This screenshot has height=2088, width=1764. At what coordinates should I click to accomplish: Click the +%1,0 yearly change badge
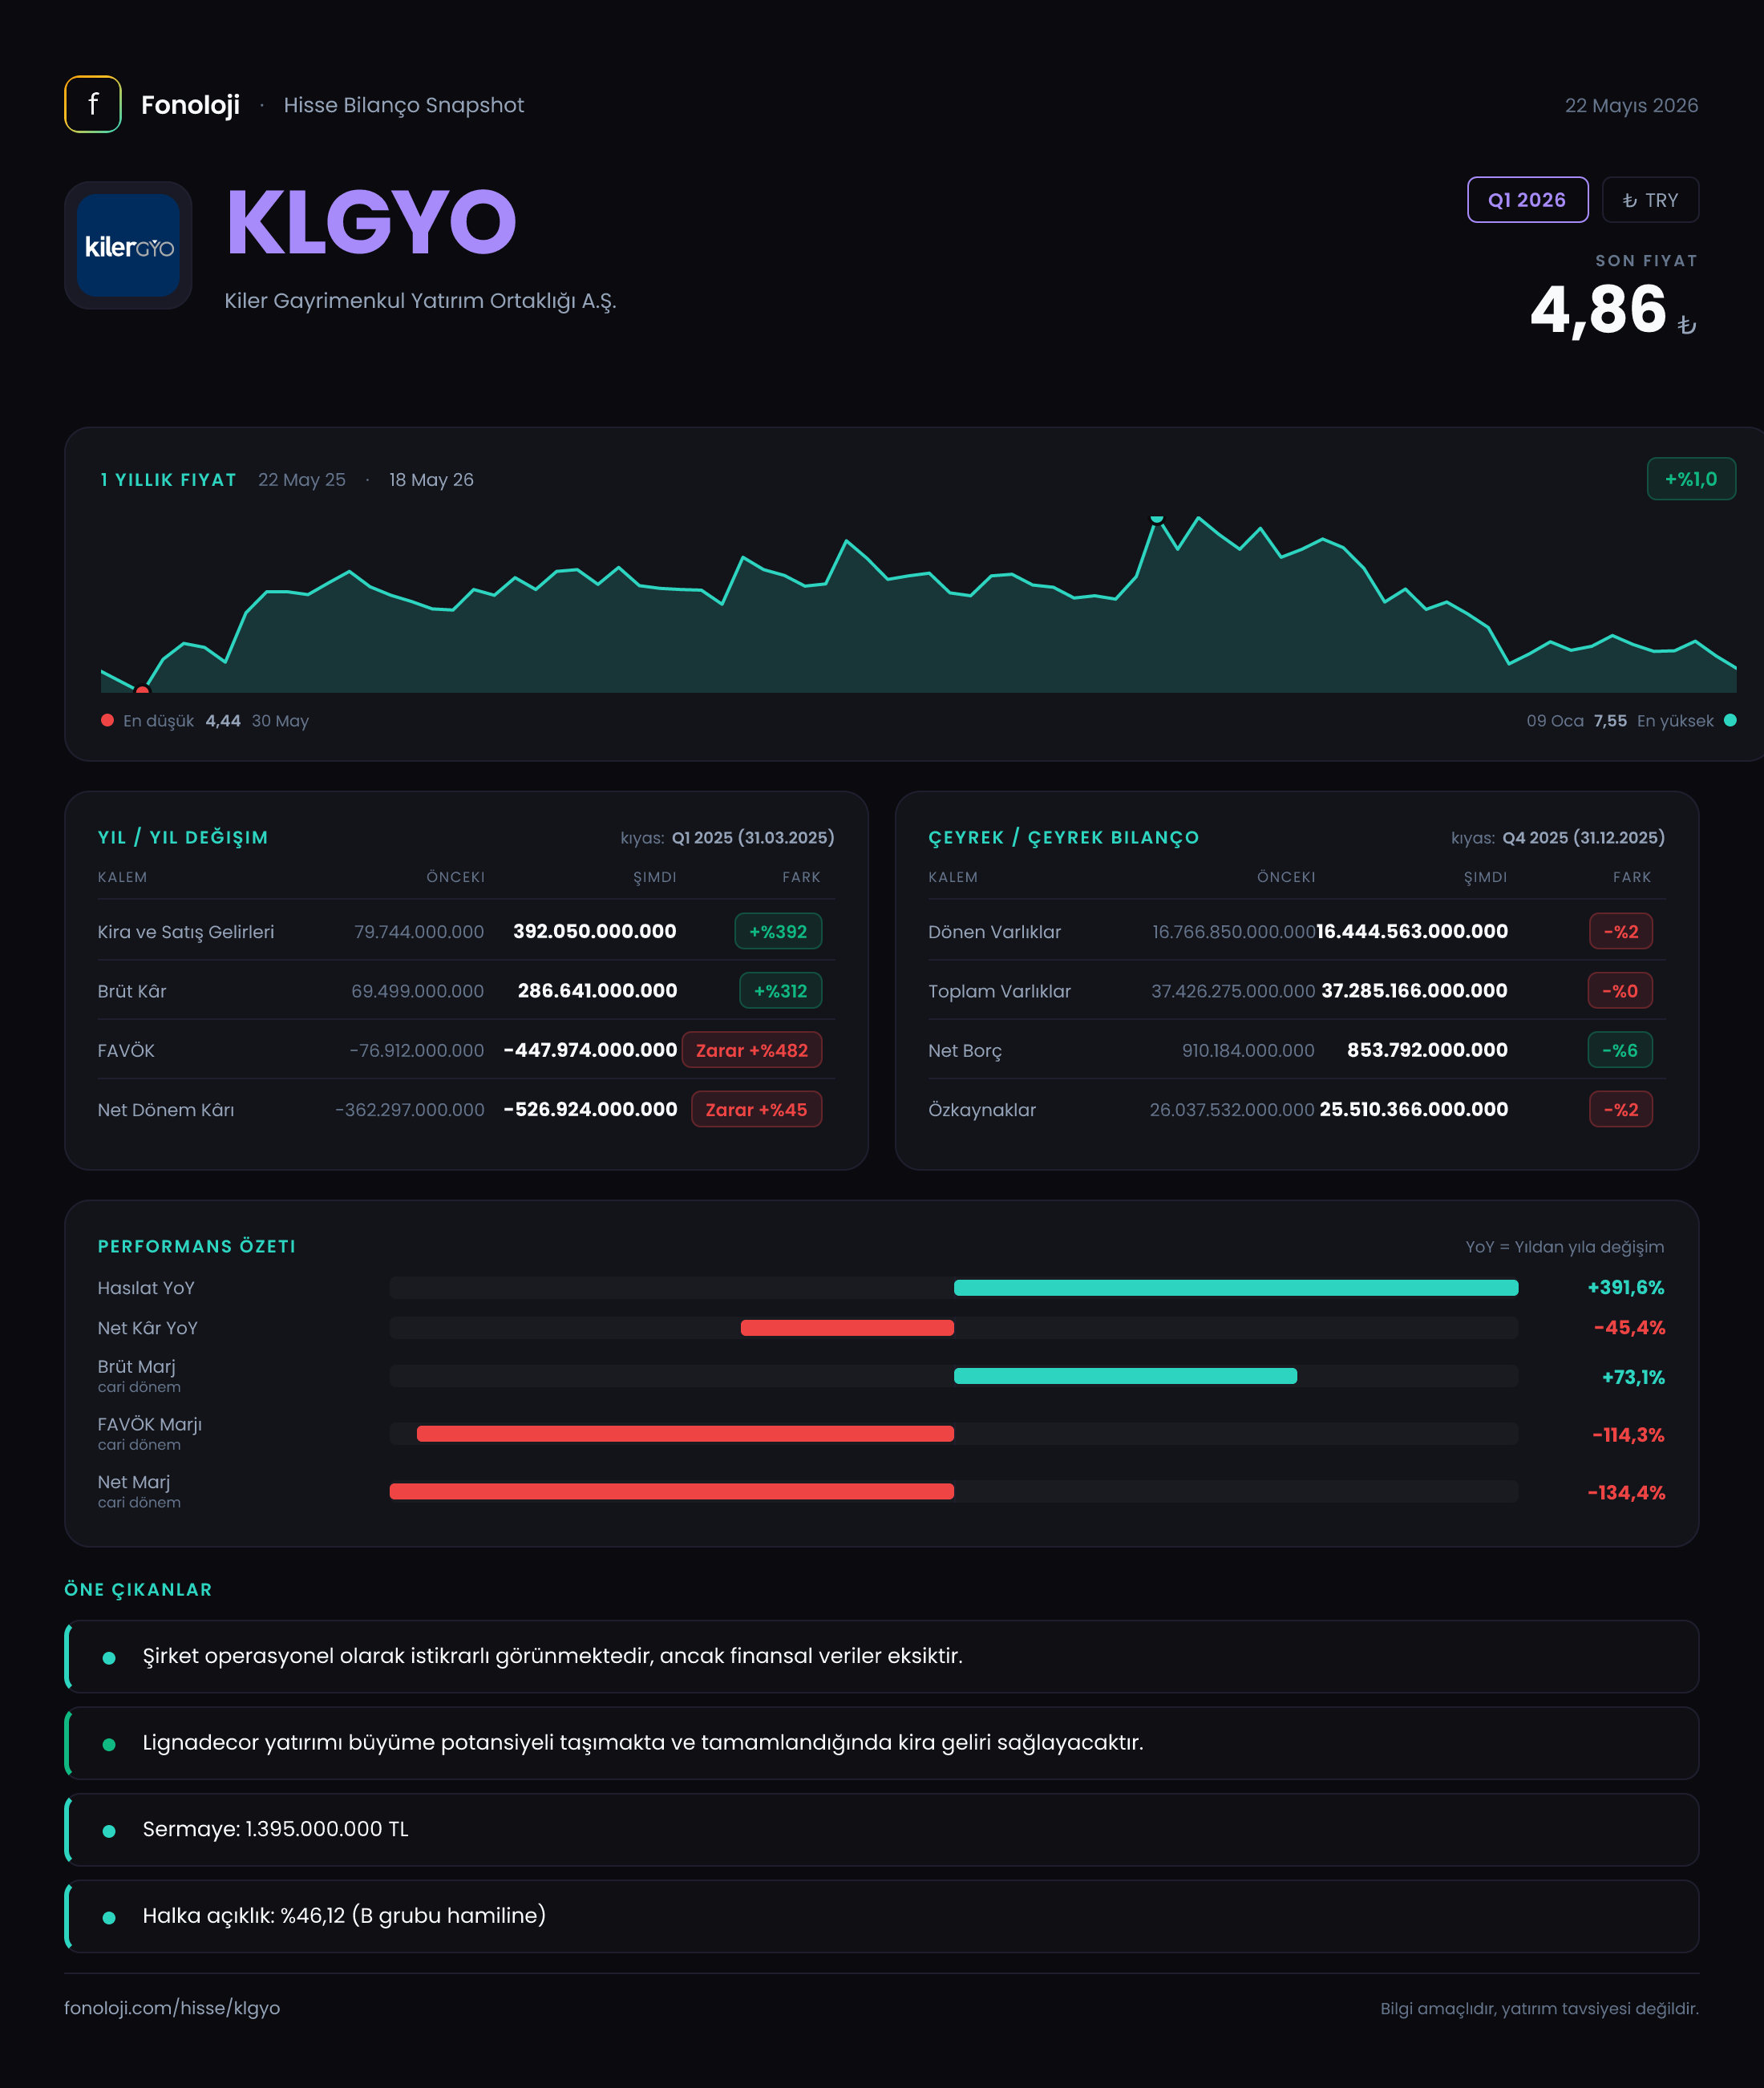pos(1691,479)
